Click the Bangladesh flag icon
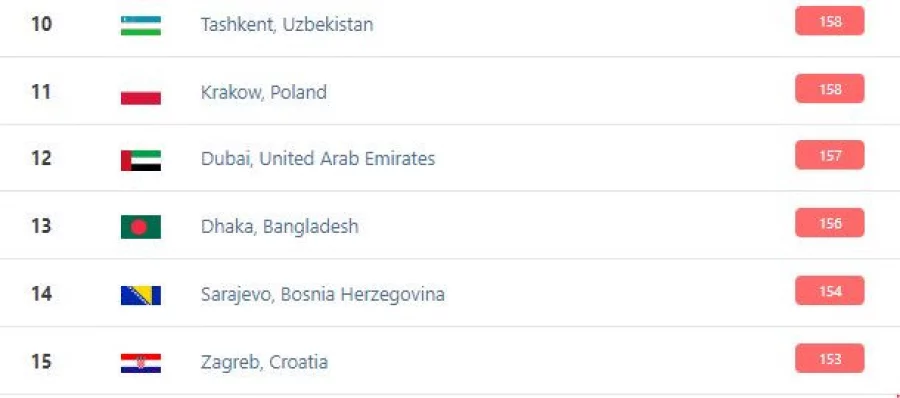The width and height of the screenshot is (900, 398). point(141,227)
